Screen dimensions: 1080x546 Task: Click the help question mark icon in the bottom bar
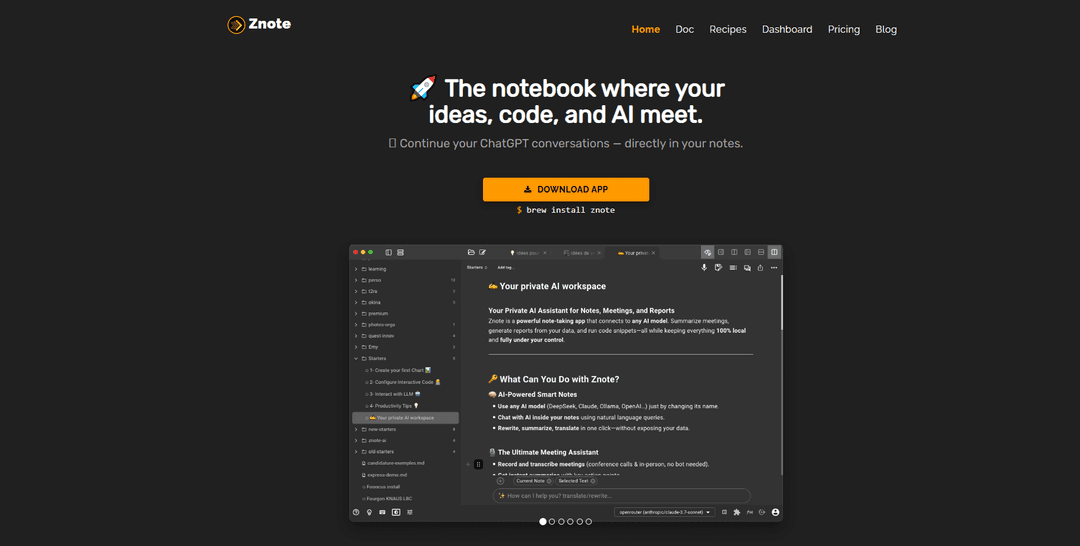point(356,512)
